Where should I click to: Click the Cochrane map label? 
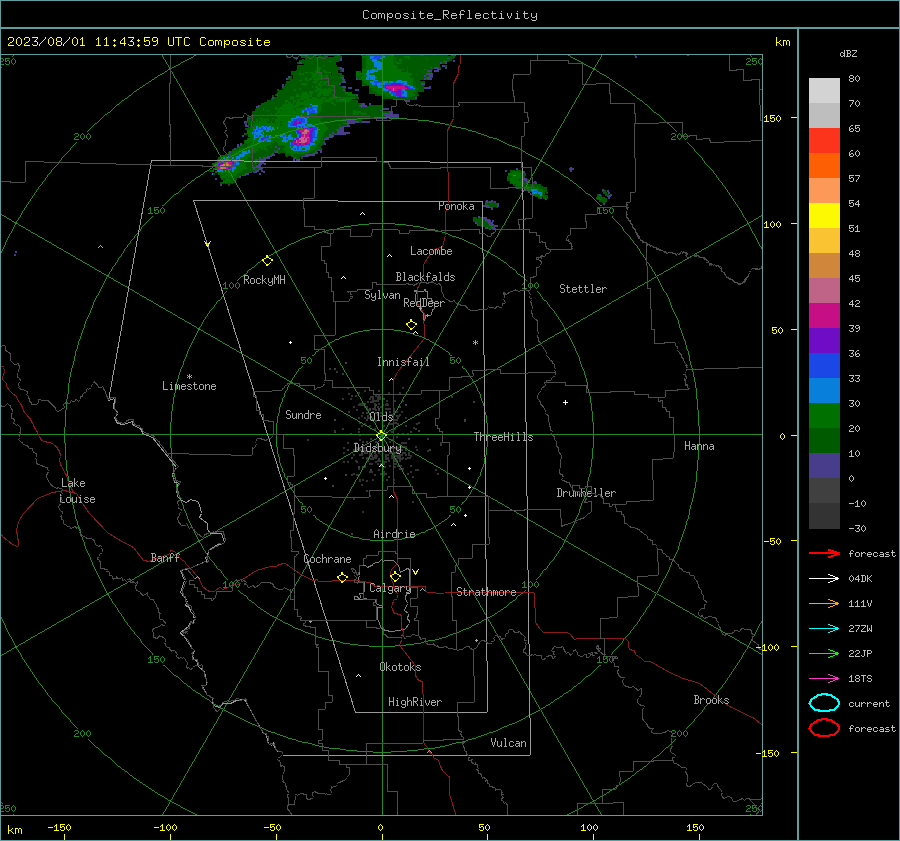pyautogui.click(x=327, y=559)
